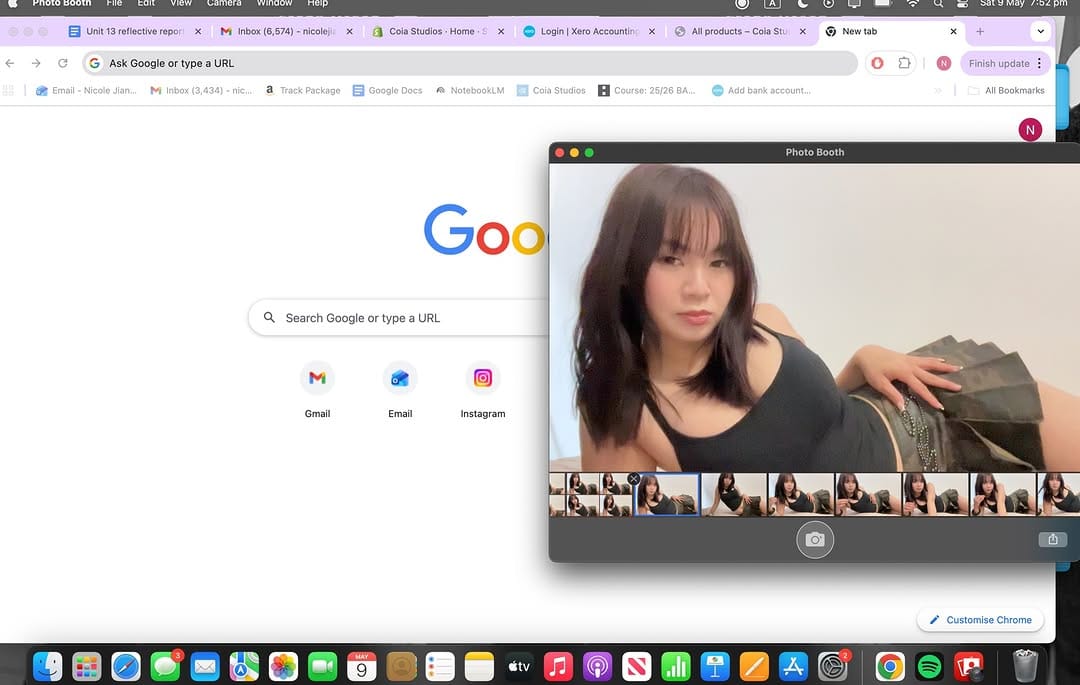The height and width of the screenshot is (685, 1080).
Task: Open NotebookLM bookmark
Action: click(x=470, y=90)
